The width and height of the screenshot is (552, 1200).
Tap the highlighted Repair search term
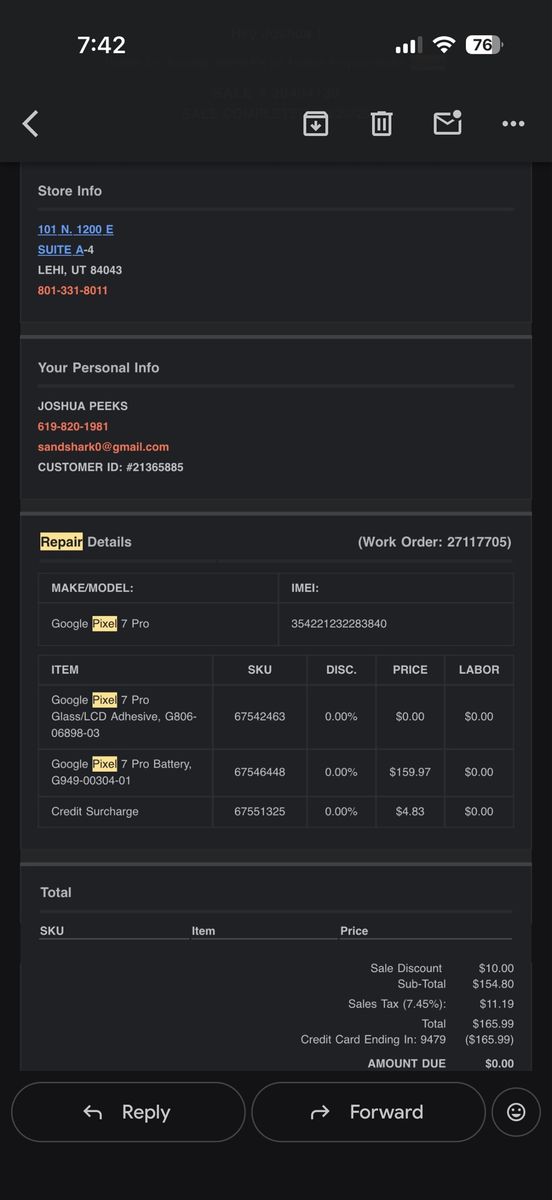61,542
